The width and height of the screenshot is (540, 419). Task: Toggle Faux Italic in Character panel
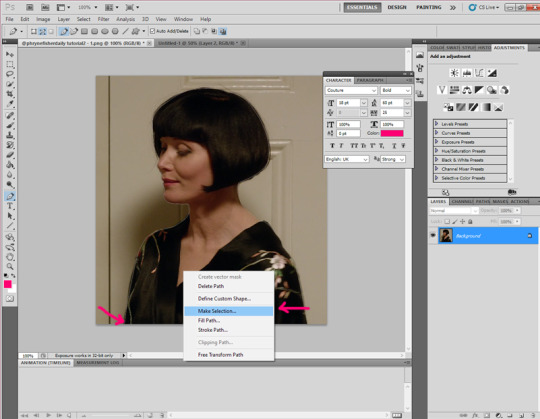tap(341, 146)
